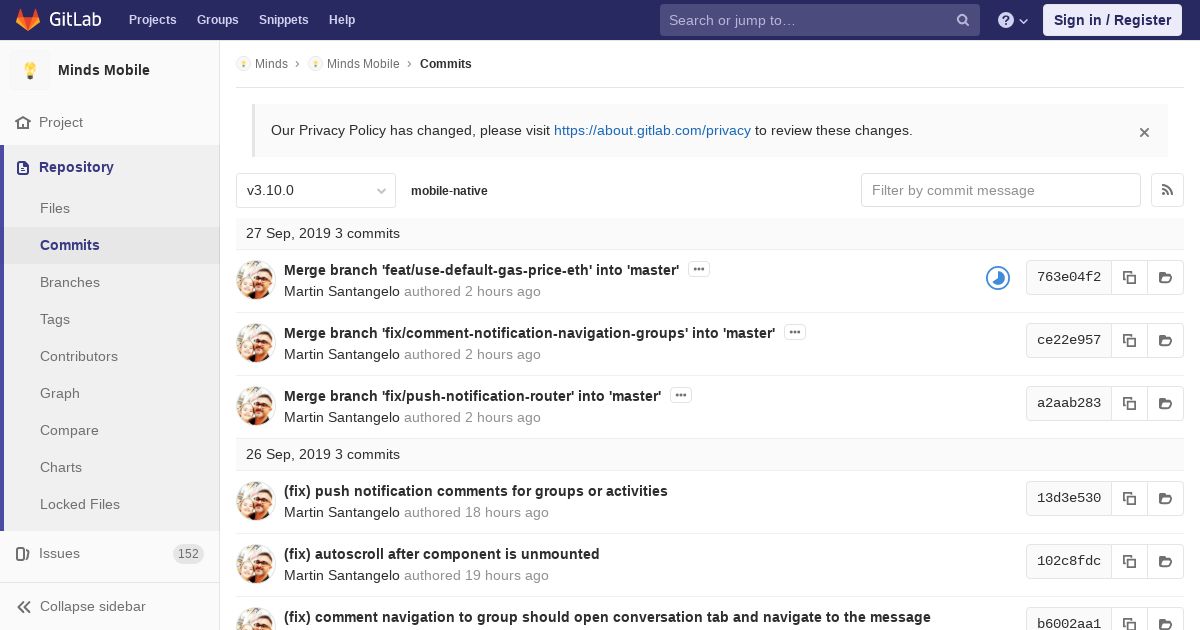Expand description of 'fix/push-notification-router' merge commit
Screen dimensions: 1200x630
tap(681, 395)
